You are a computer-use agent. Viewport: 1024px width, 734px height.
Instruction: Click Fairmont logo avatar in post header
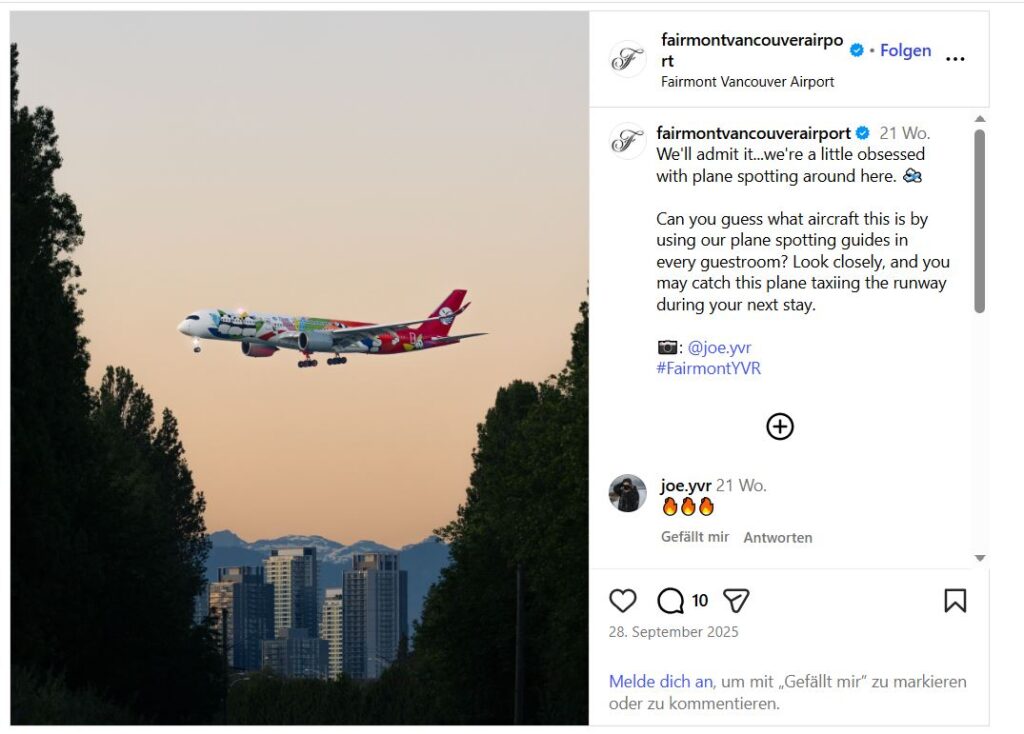point(628,59)
